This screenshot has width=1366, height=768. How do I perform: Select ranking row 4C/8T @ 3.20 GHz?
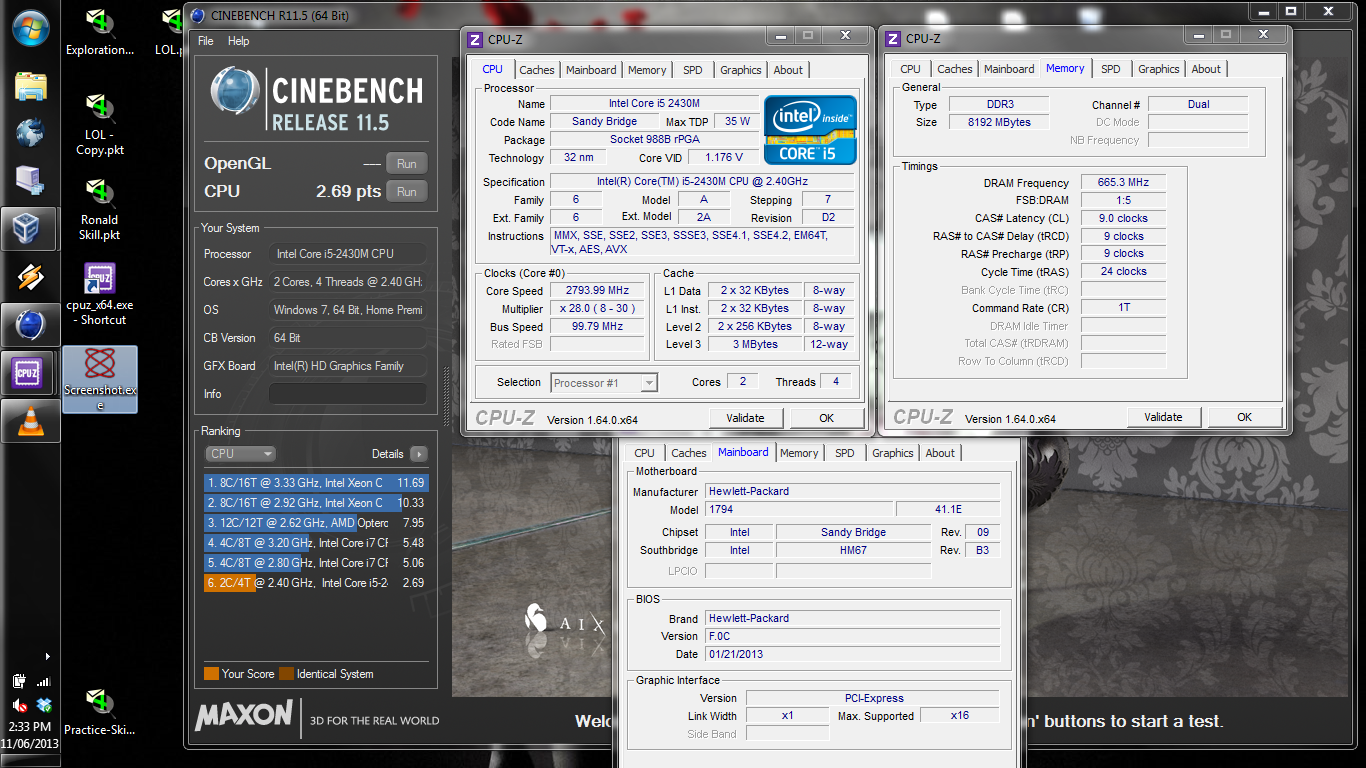(x=316, y=543)
